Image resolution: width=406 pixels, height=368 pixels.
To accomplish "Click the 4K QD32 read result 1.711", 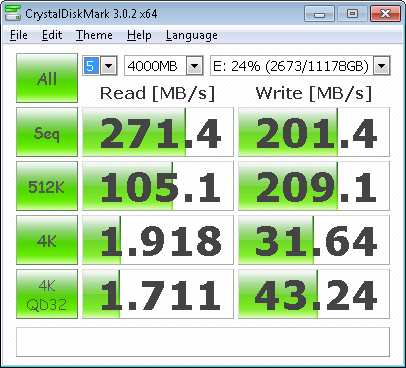I will [158, 294].
